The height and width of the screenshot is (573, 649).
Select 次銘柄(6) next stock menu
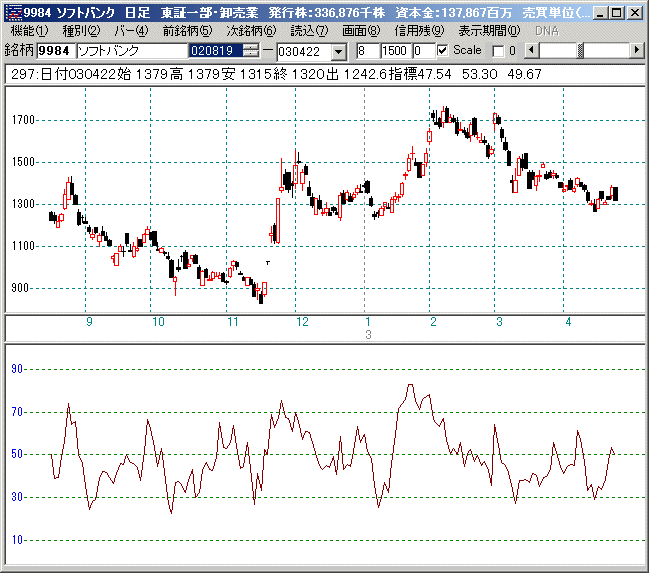(x=251, y=31)
